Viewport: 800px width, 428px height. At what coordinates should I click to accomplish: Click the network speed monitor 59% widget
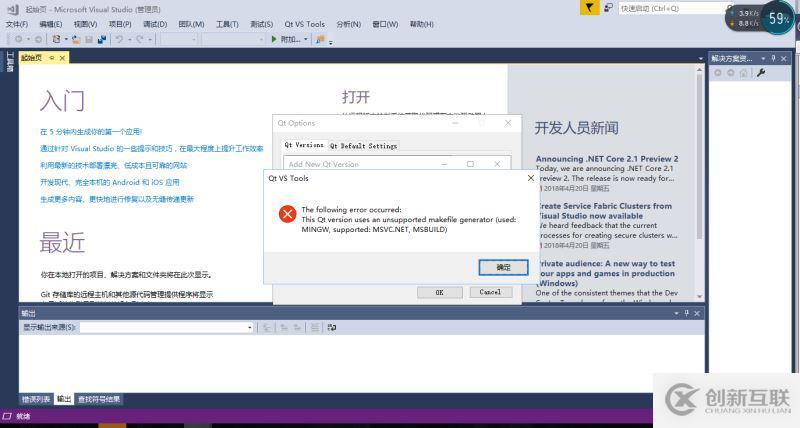tap(760, 18)
